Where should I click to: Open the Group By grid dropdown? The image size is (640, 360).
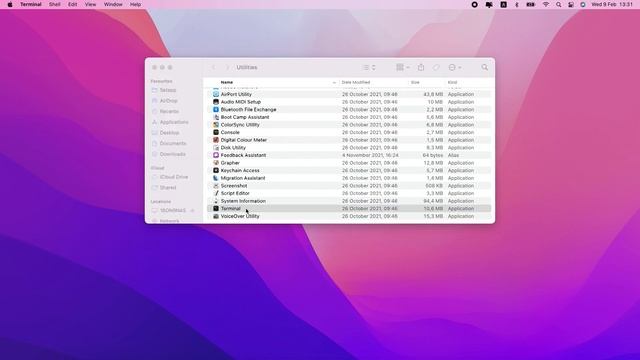(403, 67)
